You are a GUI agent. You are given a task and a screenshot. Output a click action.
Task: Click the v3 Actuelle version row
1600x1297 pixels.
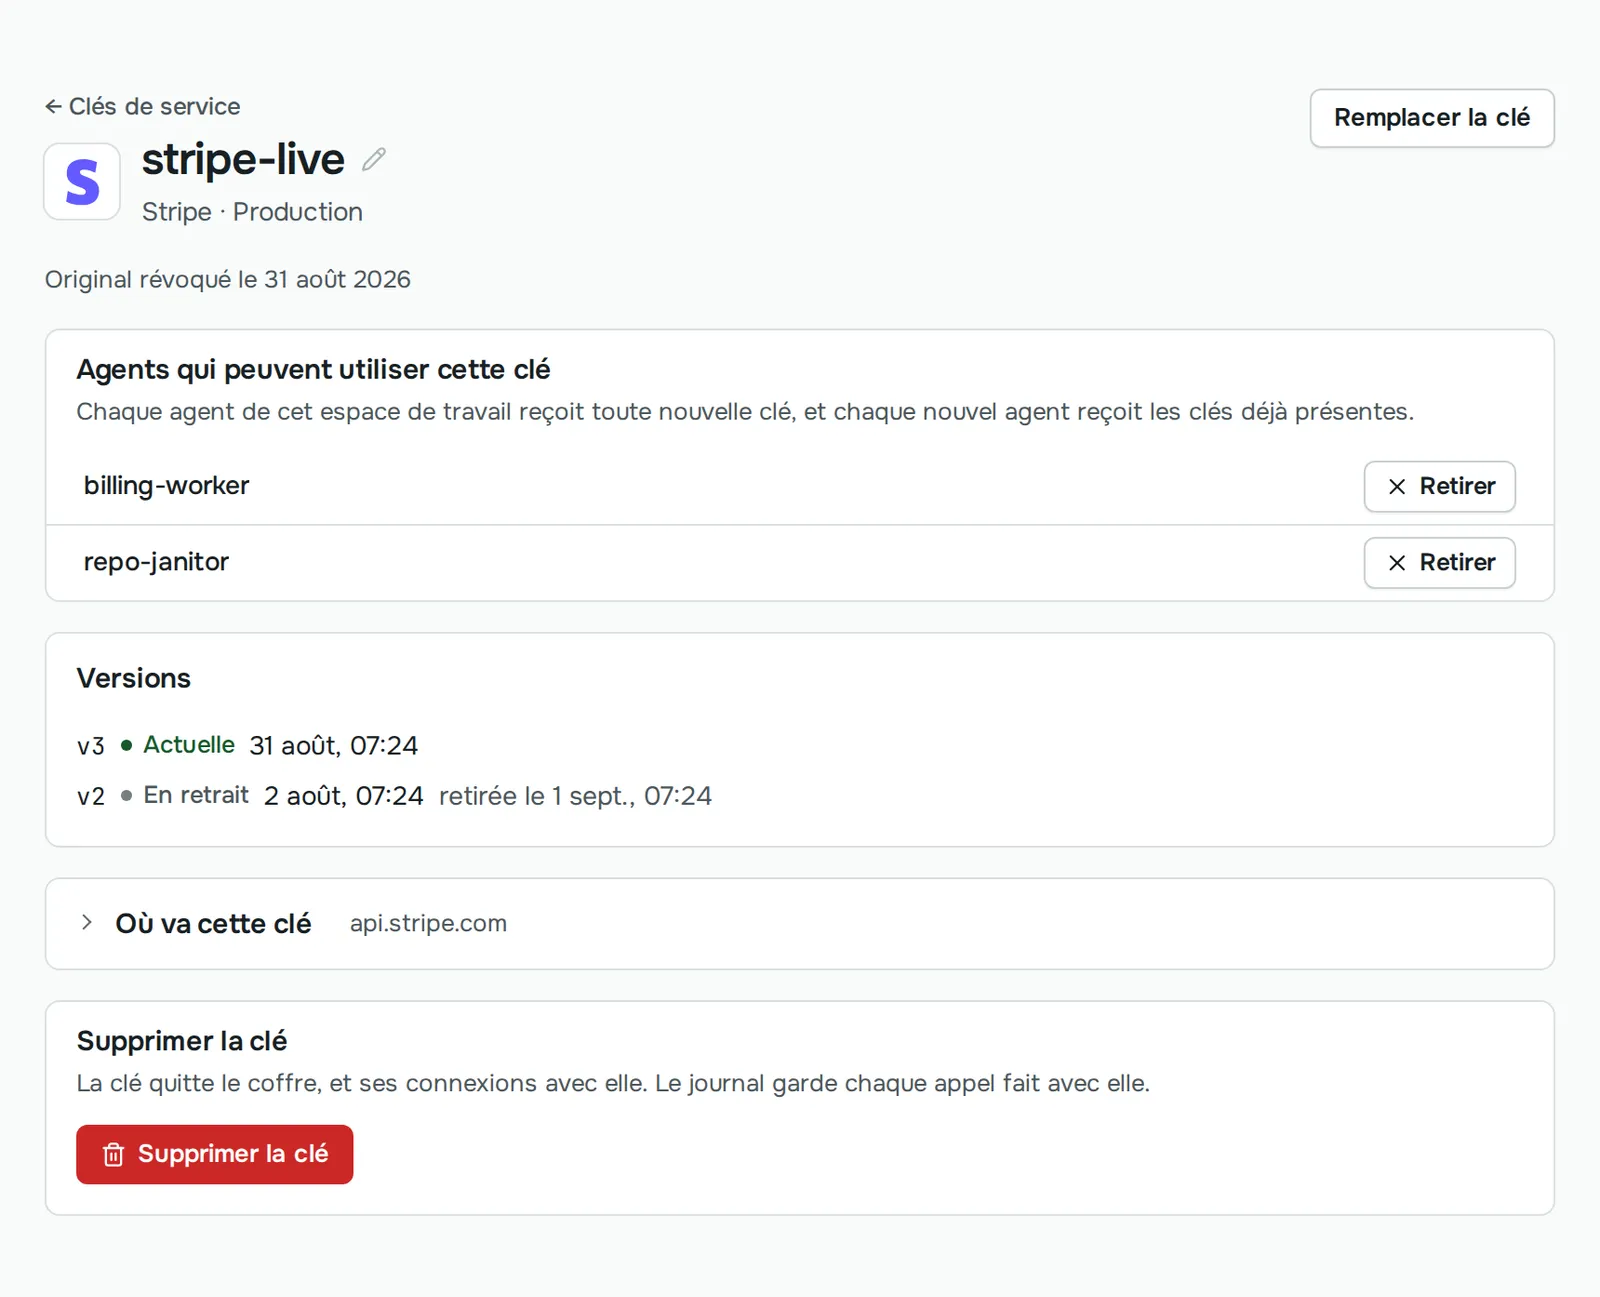247,746
